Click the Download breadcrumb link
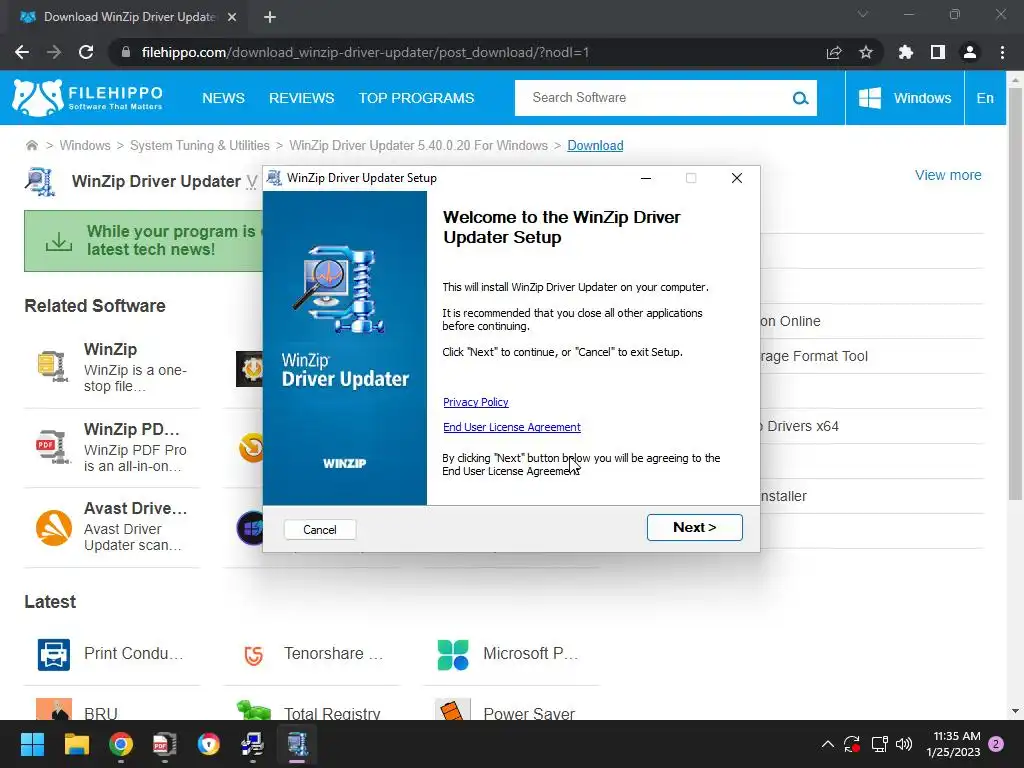Screen dimensions: 1024x768 click(x=595, y=145)
